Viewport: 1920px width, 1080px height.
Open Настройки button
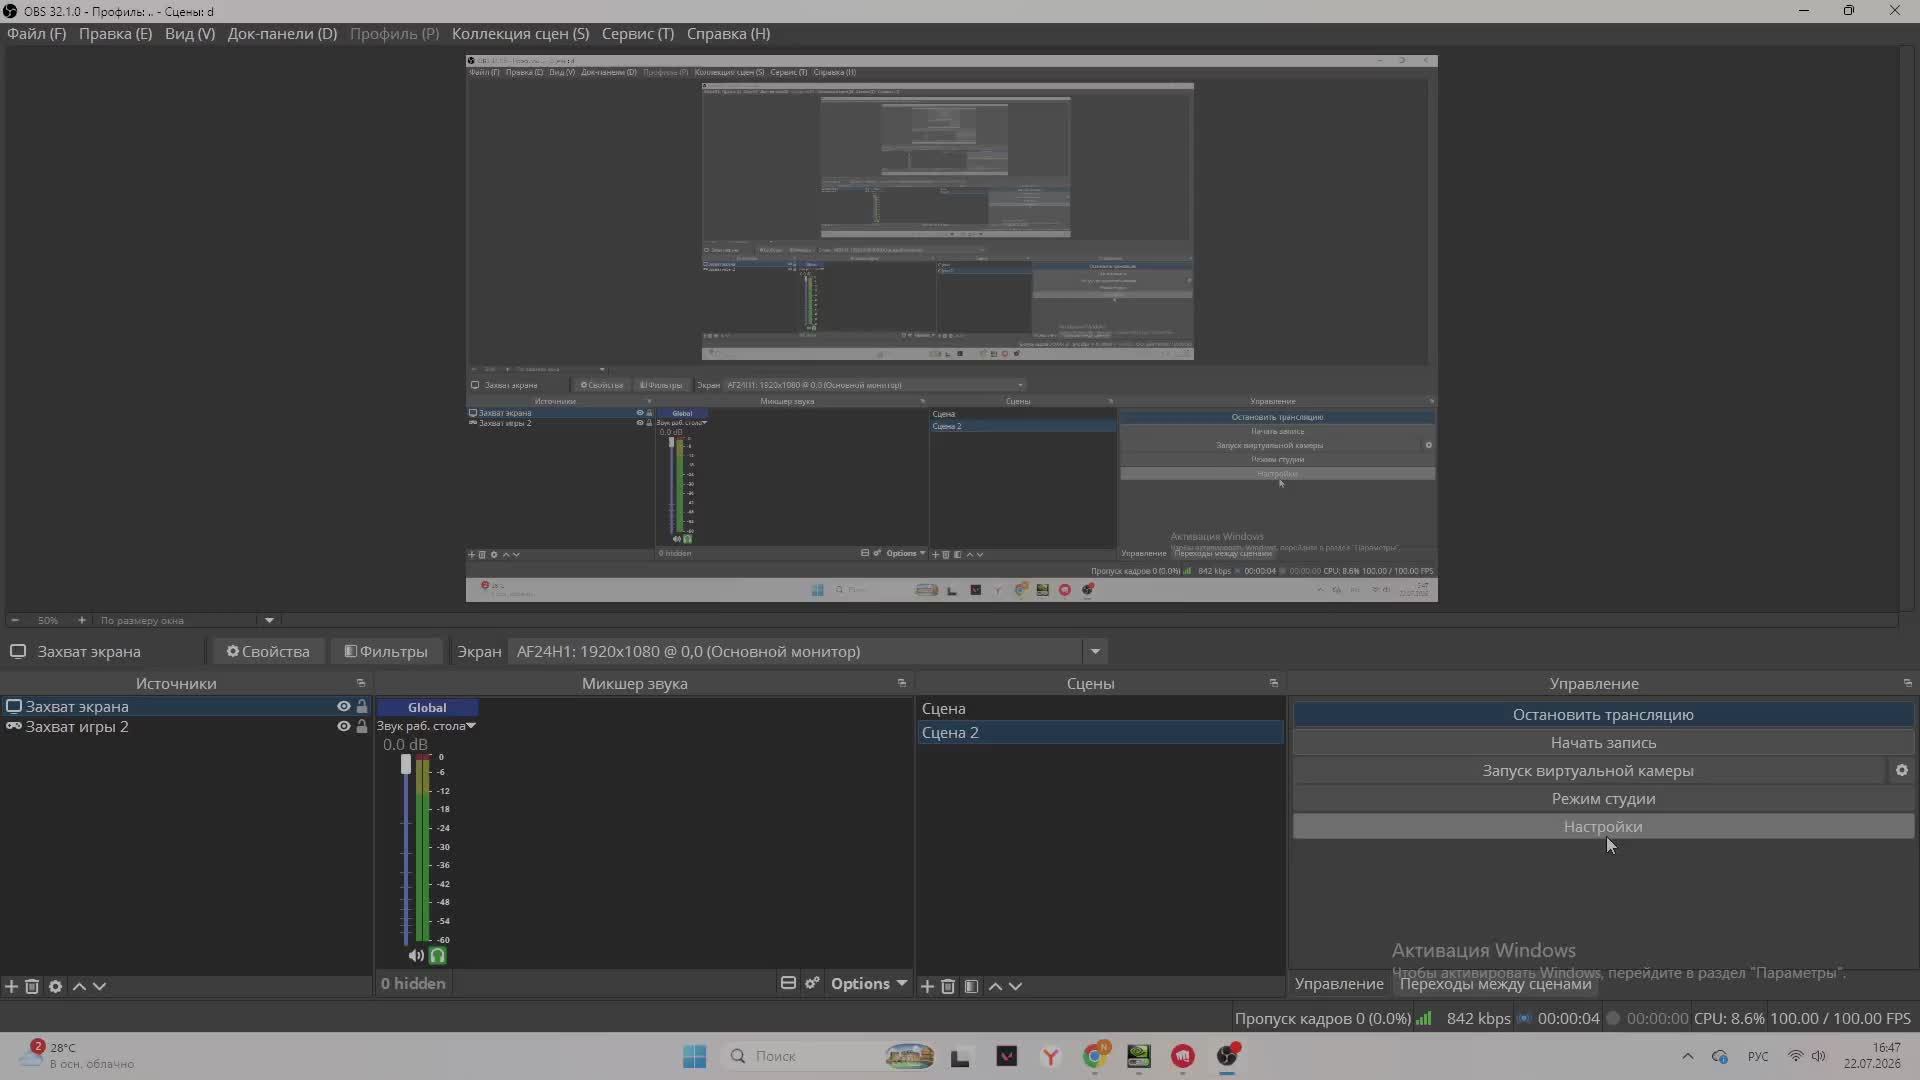click(x=1603, y=826)
